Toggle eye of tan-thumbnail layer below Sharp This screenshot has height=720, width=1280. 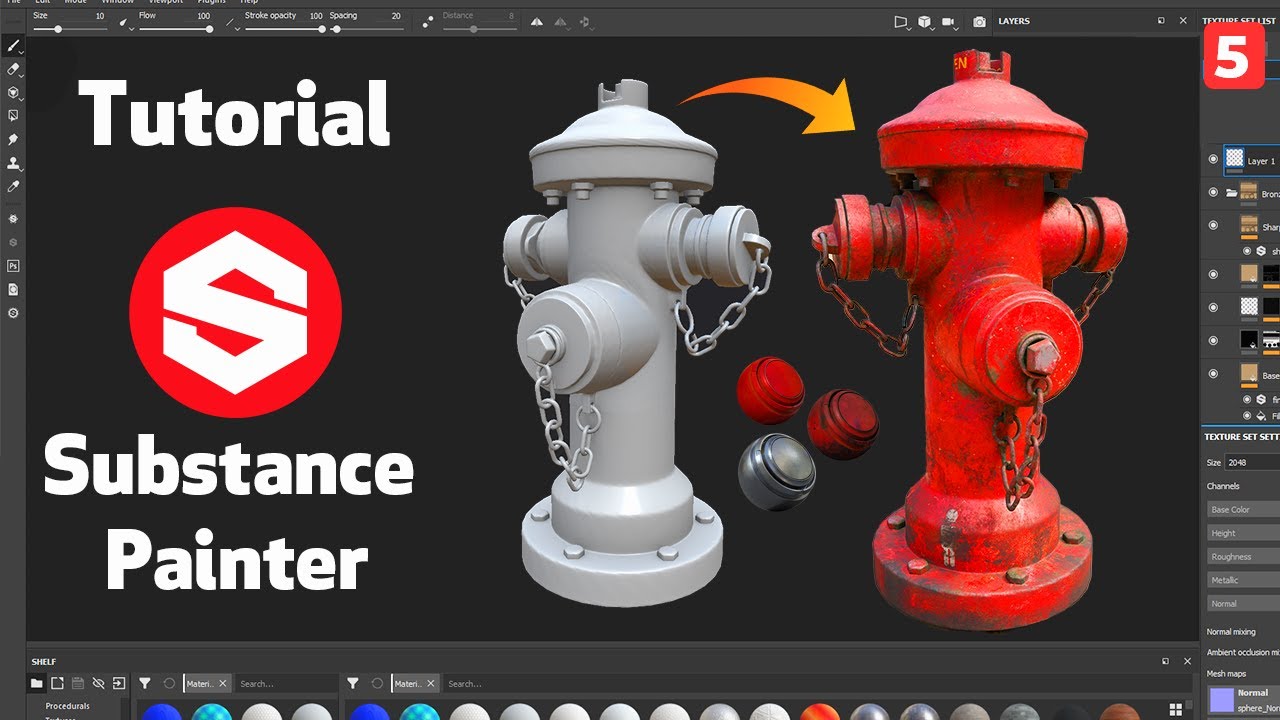pyautogui.click(x=1213, y=274)
